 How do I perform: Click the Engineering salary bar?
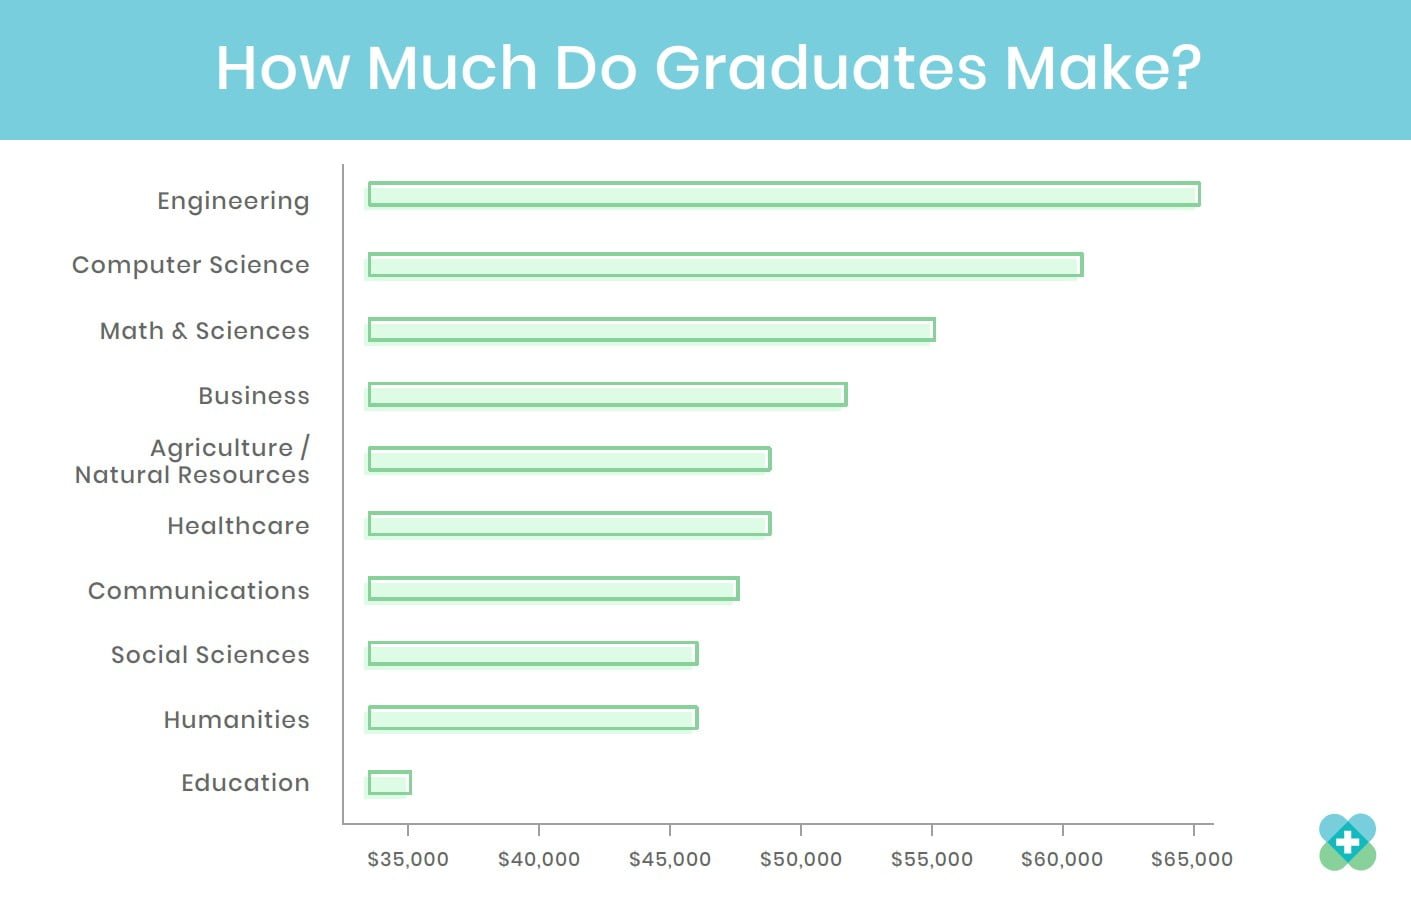tap(783, 194)
